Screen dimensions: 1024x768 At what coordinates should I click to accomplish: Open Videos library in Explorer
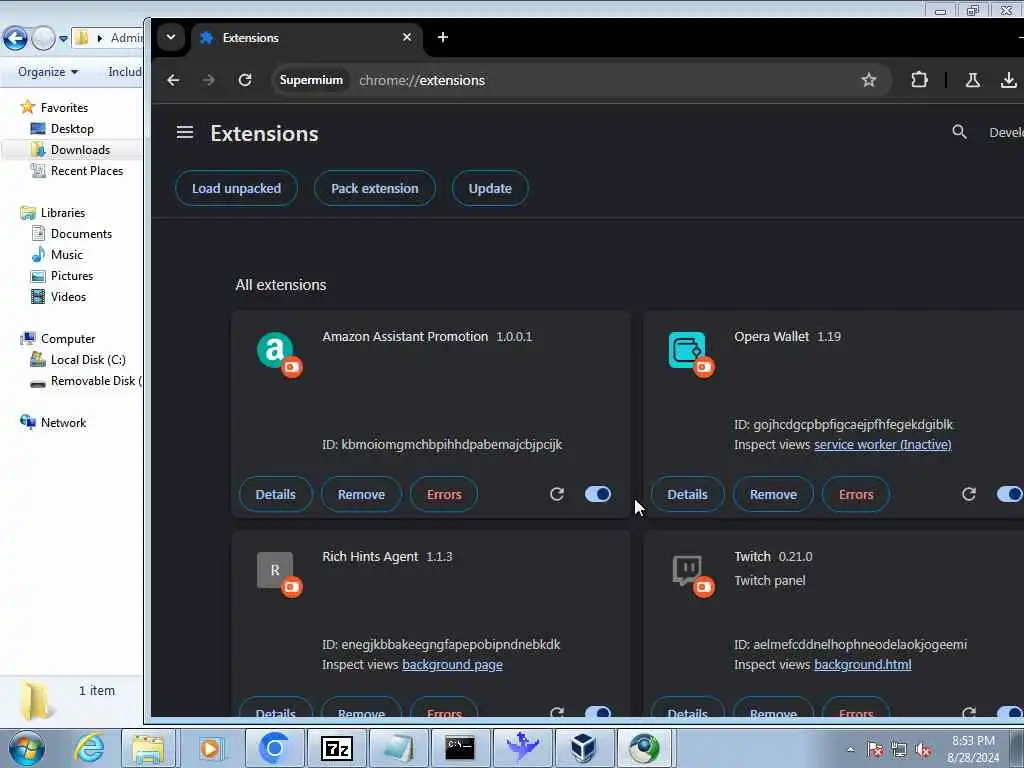pos(59,296)
